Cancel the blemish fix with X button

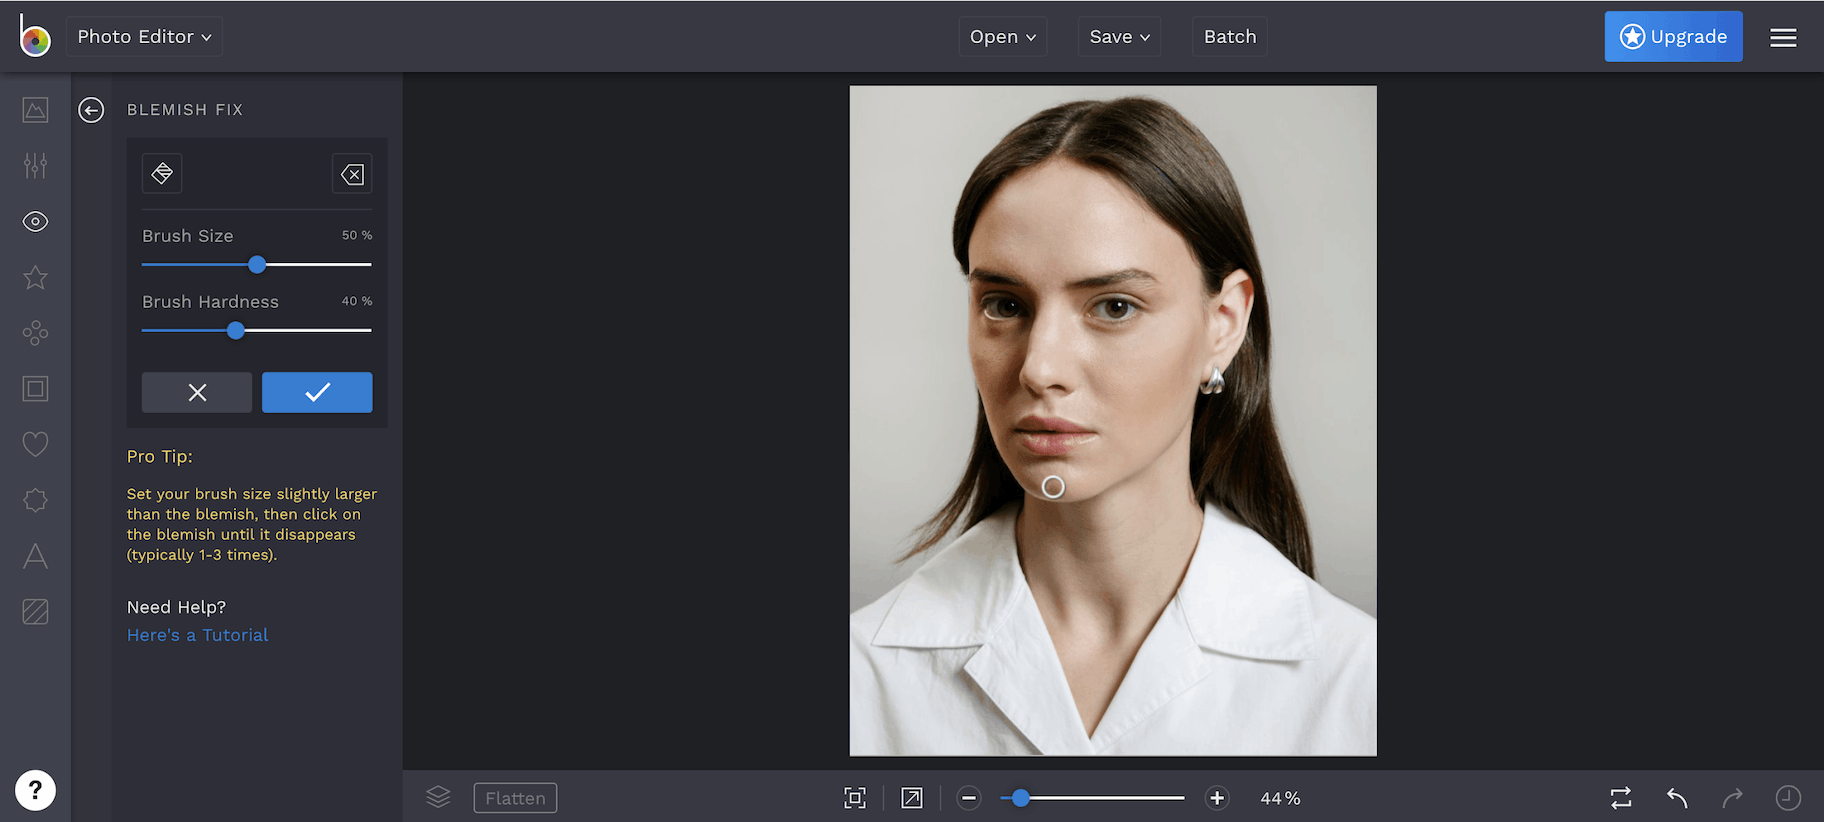coord(197,393)
